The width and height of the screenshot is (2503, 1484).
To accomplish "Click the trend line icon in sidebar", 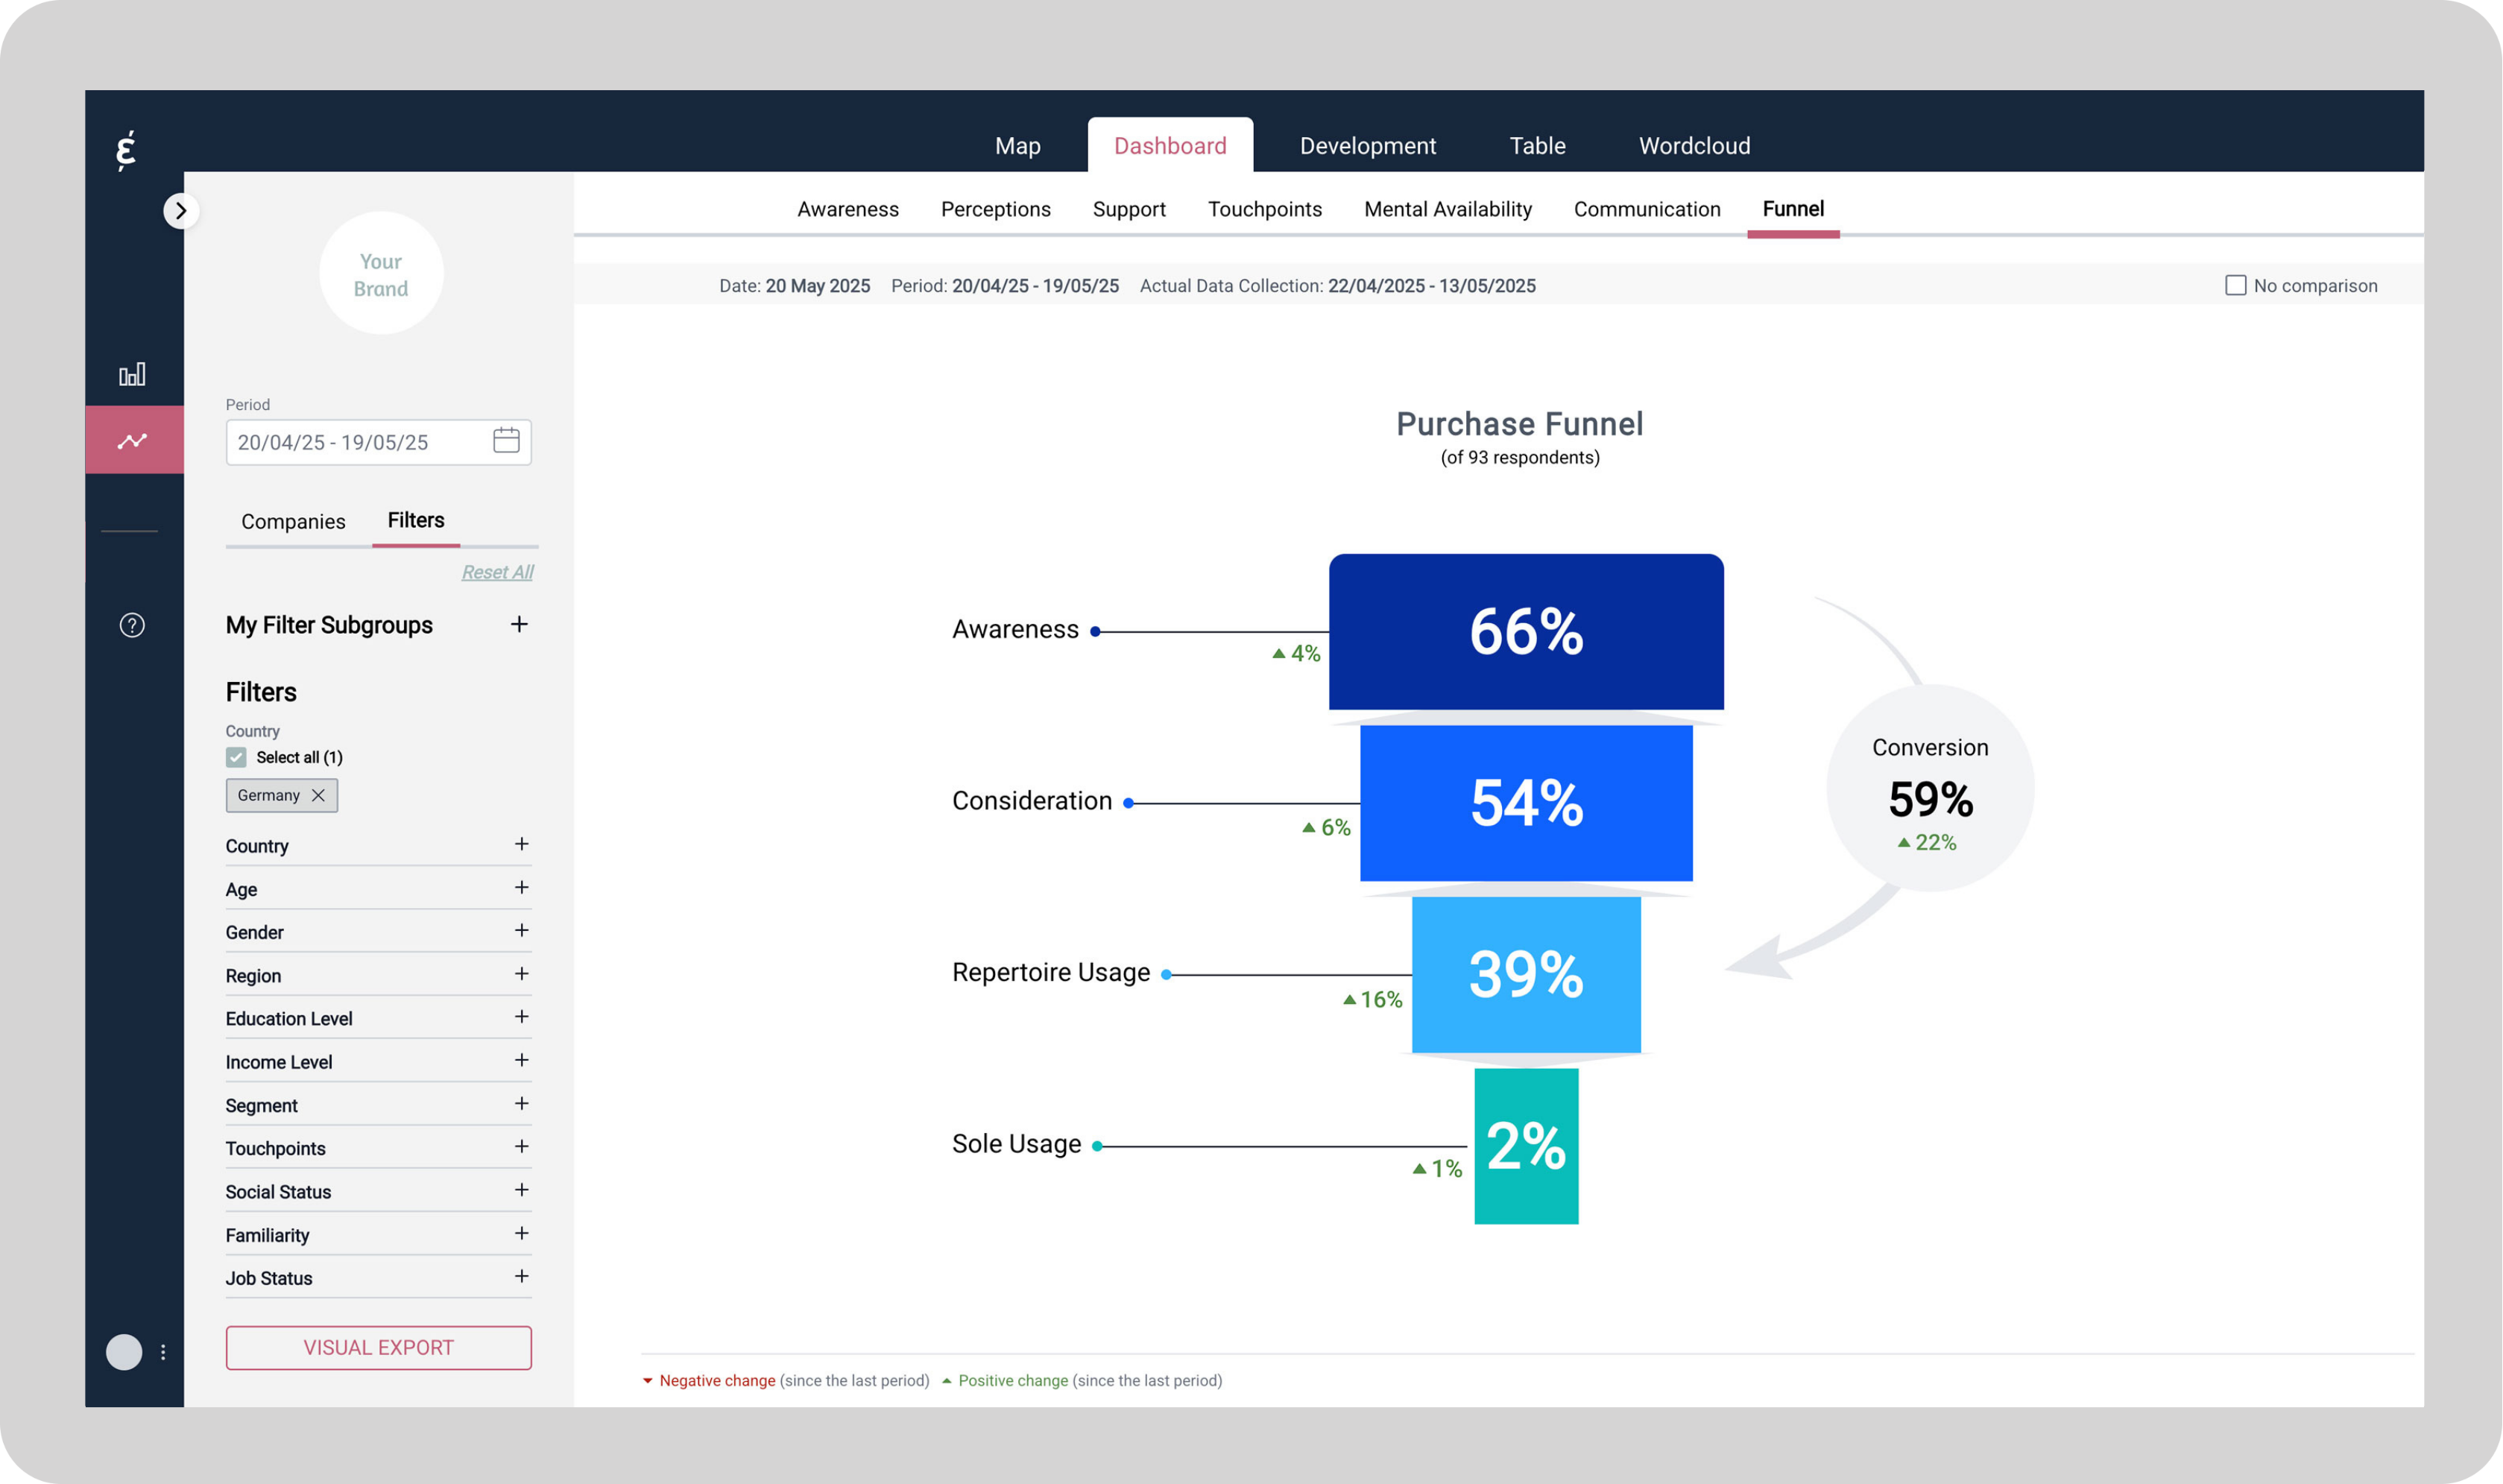I will tap(132, 440).
